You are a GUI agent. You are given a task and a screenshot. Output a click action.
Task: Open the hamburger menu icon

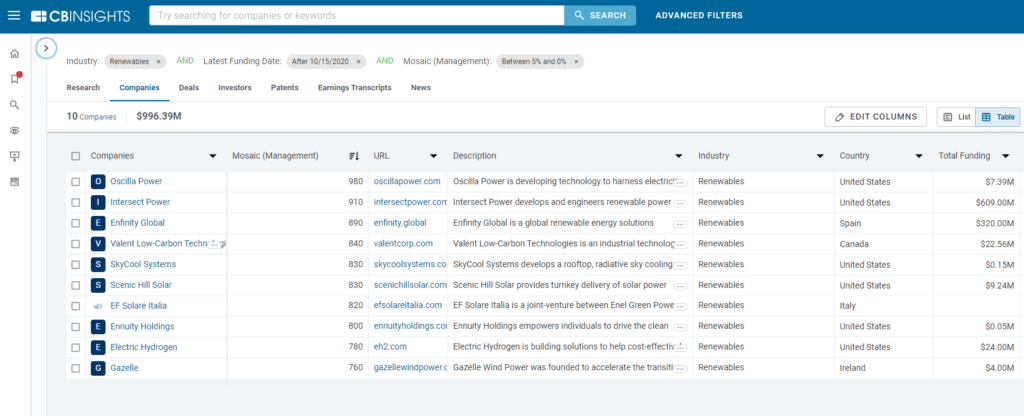tap(14, 16)
